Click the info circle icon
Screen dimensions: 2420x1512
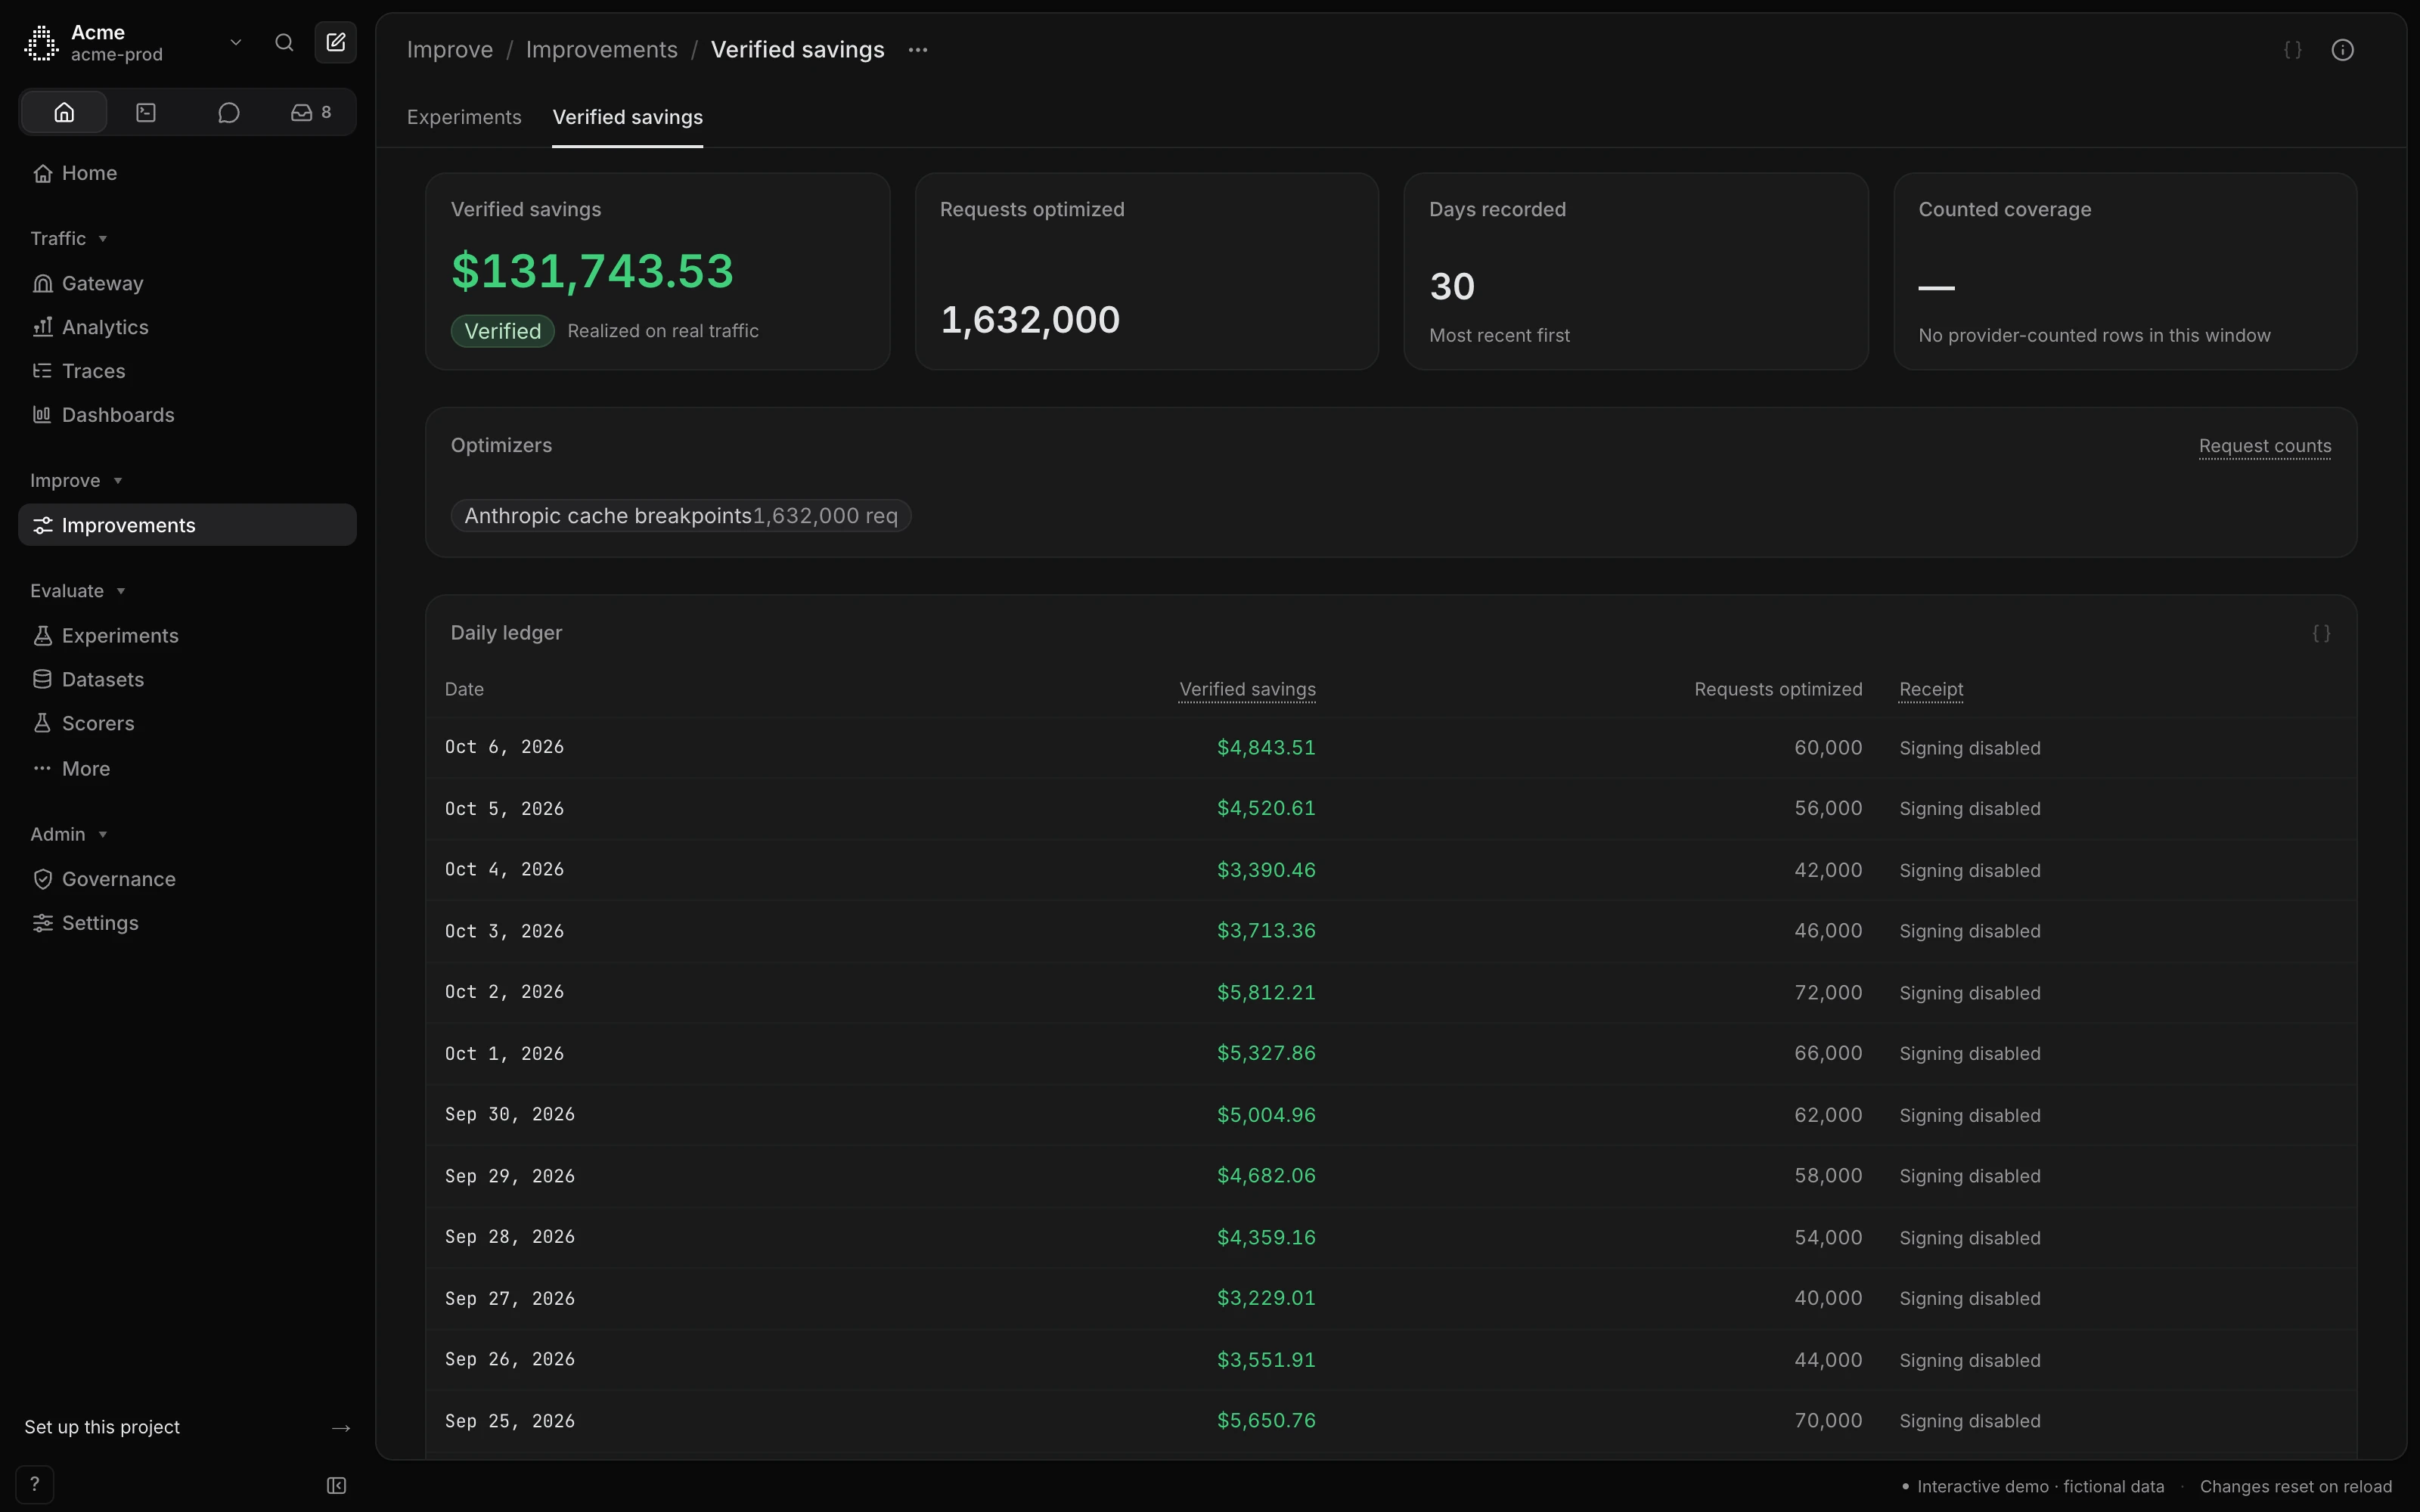tap(2342, 50)
